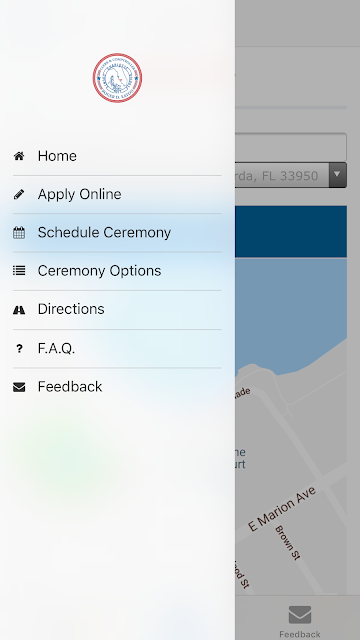
Task: Expand the address dropdown arrow
Action: (x=338, y=175)
